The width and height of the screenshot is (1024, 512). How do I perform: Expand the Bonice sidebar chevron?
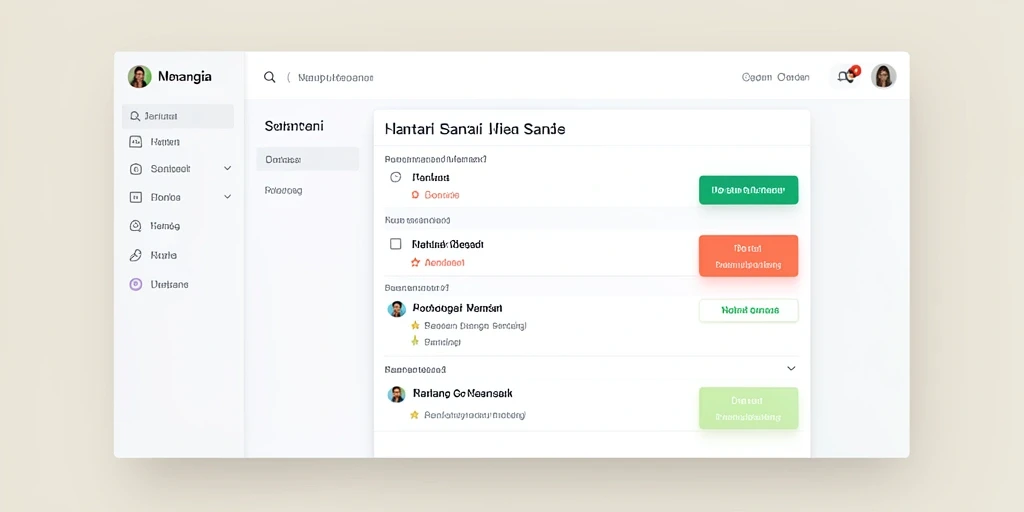click(227, 196)
